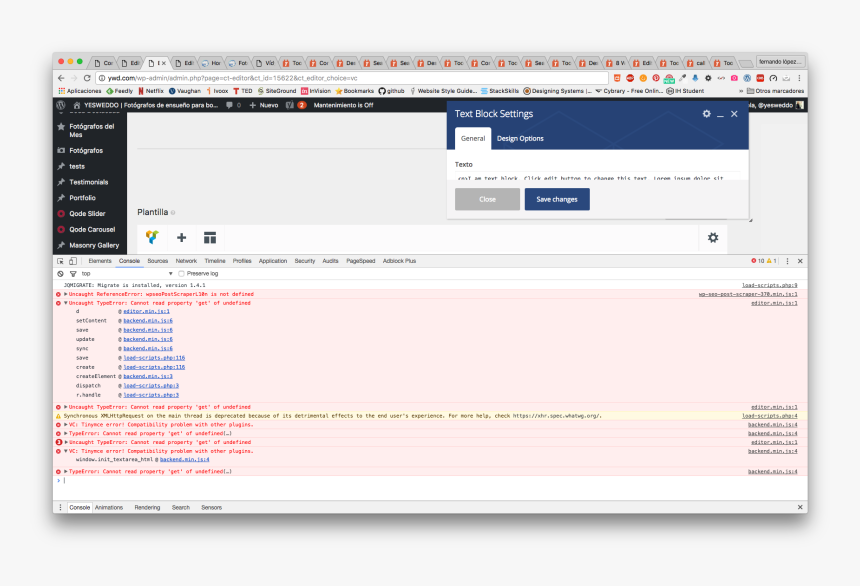The width and height of the screenshot is (860, 586).
Task: Collapse the first expanded Uncaught TypeError stack trace
Action: coord(66,303)
